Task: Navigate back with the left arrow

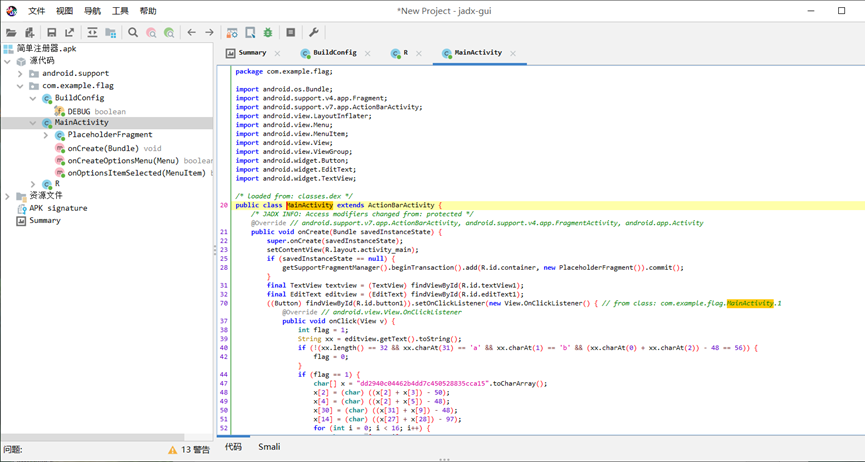Action: pos(192,33)
